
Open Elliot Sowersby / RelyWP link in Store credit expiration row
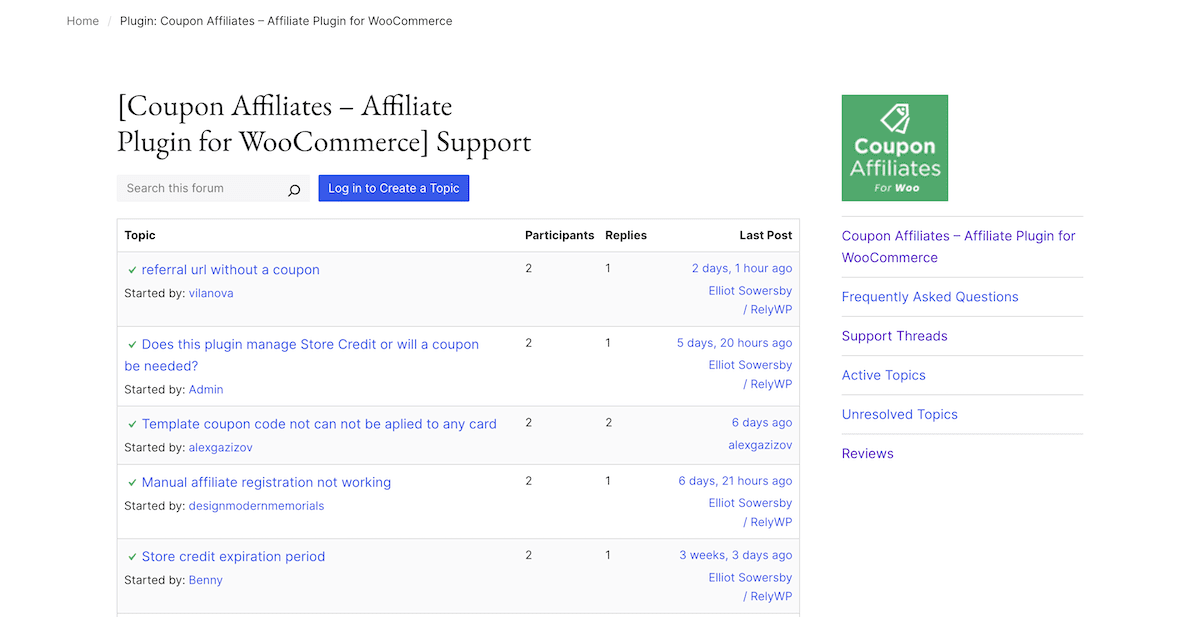(750, 587)
